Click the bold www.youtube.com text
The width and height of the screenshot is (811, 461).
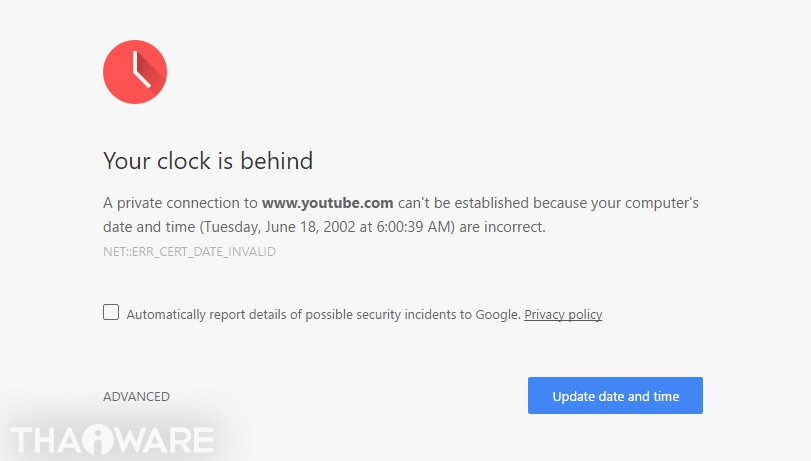click(327, 203)
